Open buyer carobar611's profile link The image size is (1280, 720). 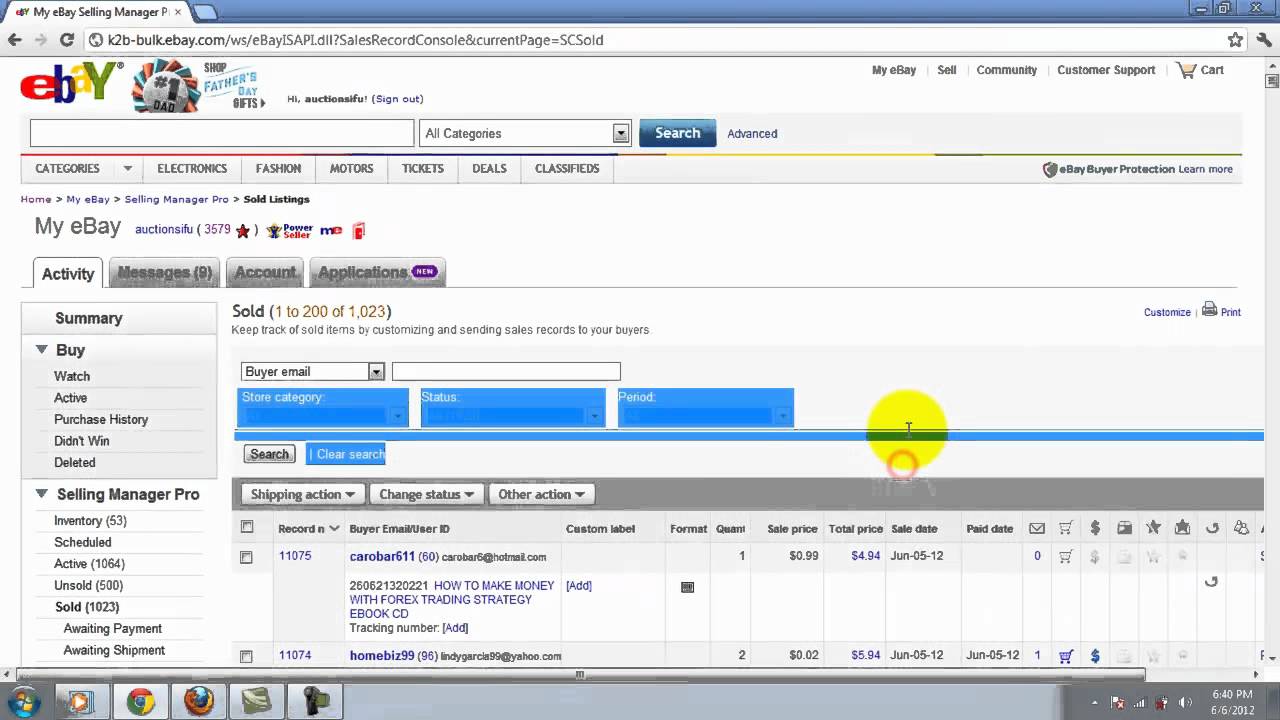382,556
